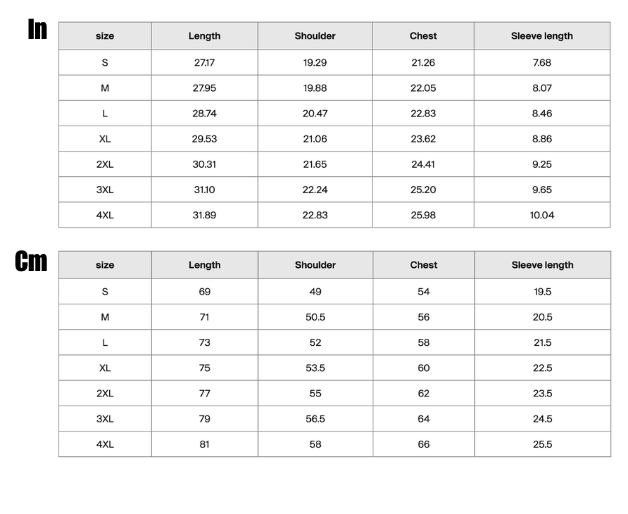Click the Length header in inches table

point(204,36)
